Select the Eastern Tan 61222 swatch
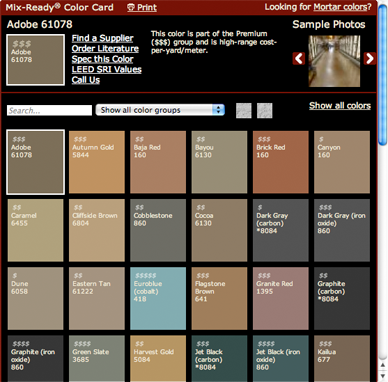The image size is (388, 382). point(97,299)
